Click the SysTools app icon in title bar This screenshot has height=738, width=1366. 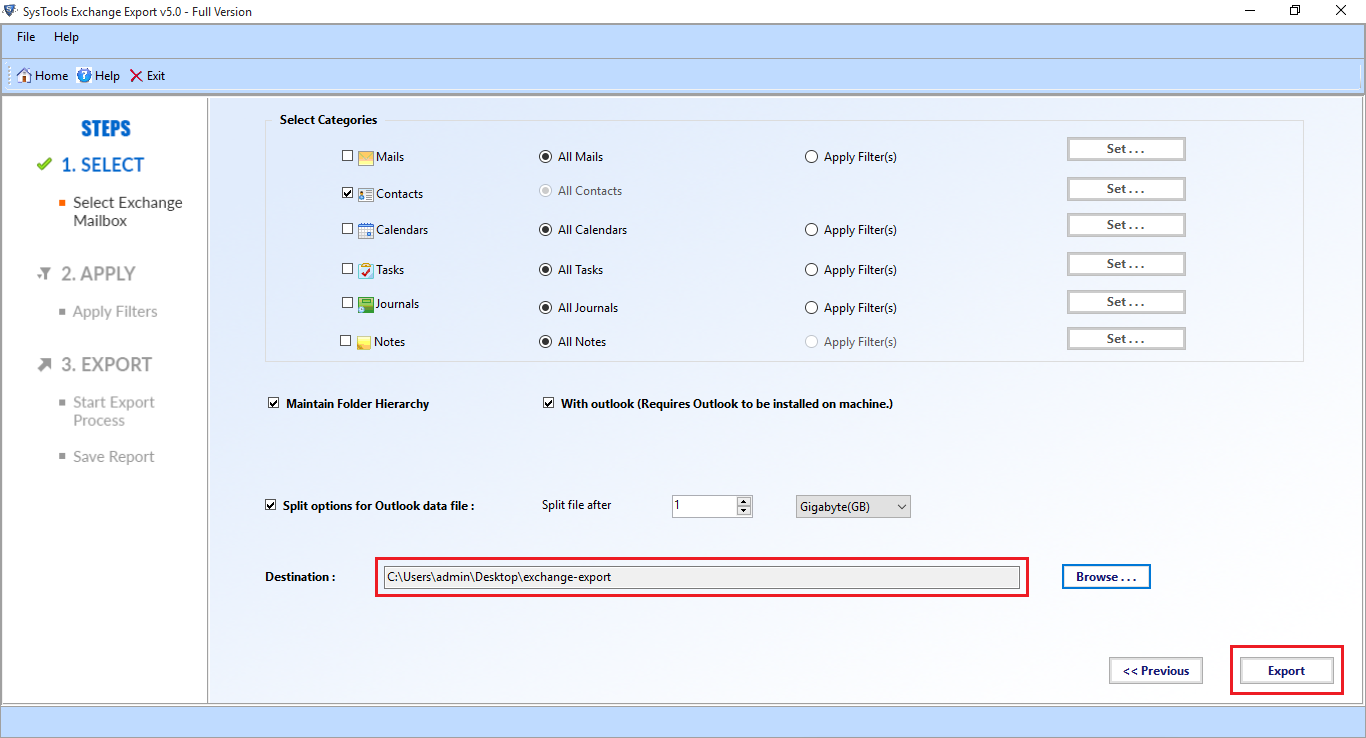[x=10, y=11]
